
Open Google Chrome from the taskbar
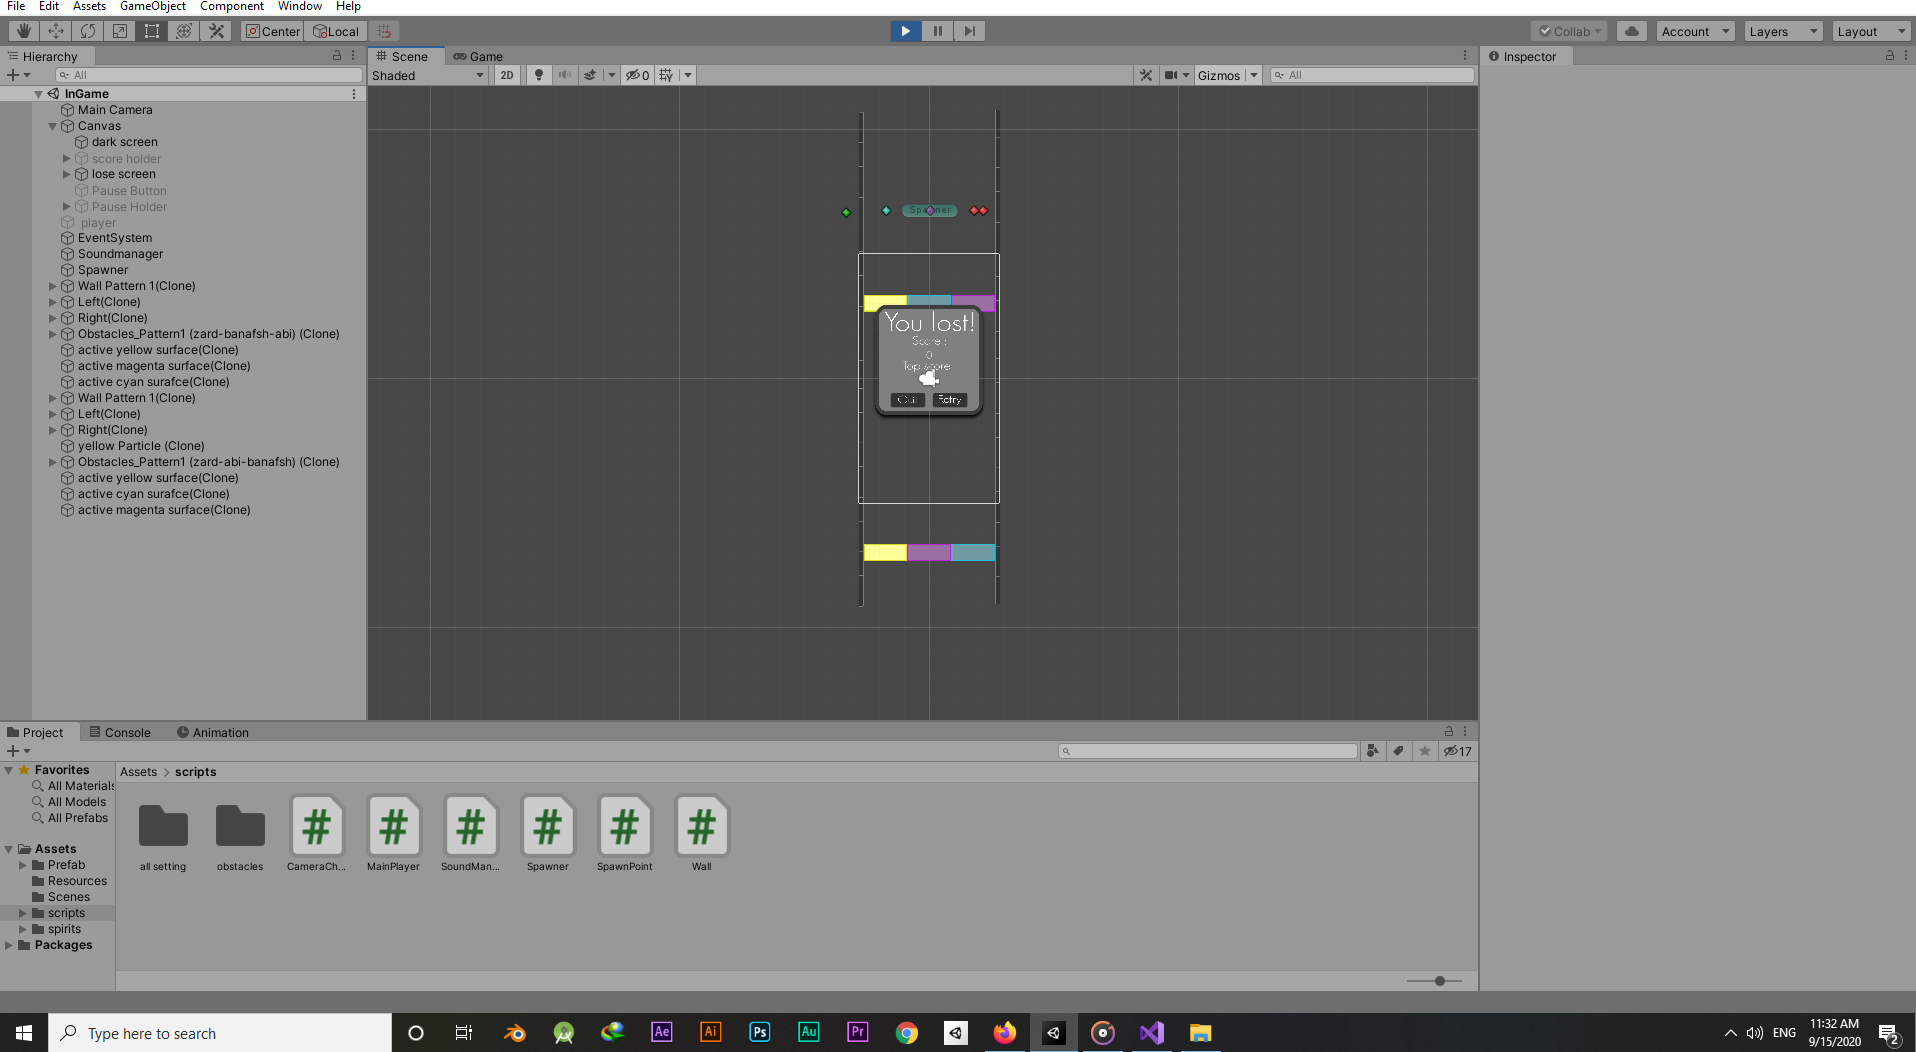[x=906, y=1033]
